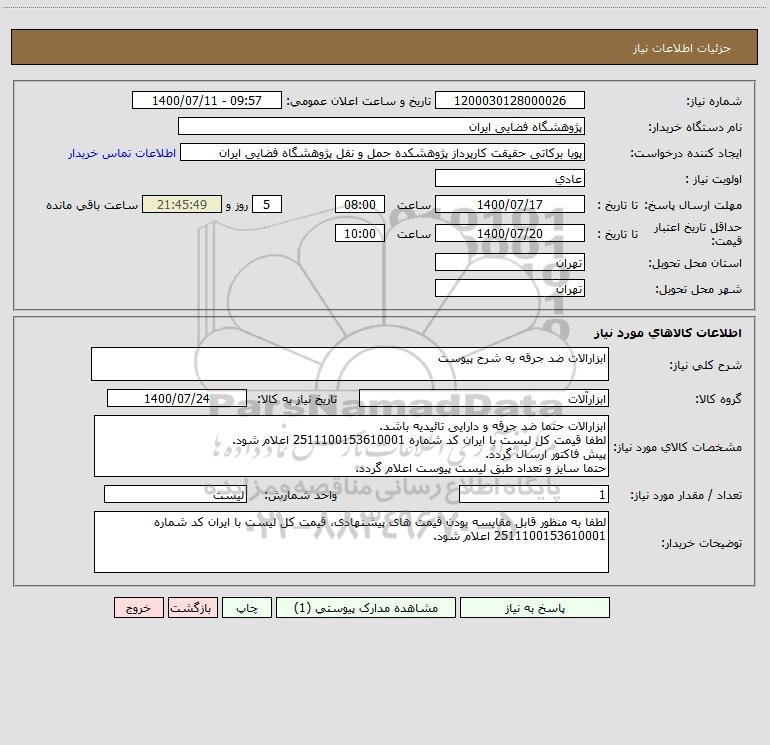Click the delivery province field تهران

pos(510,262)
